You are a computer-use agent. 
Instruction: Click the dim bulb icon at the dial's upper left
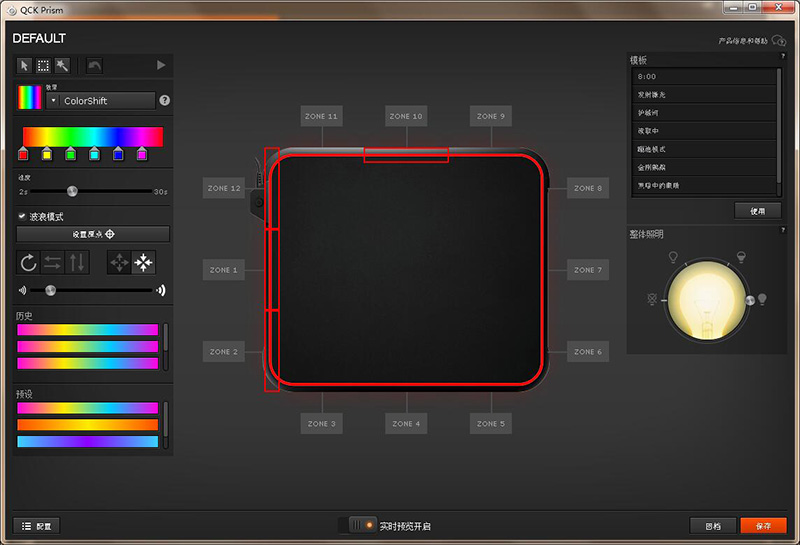(x=673, y=256)
